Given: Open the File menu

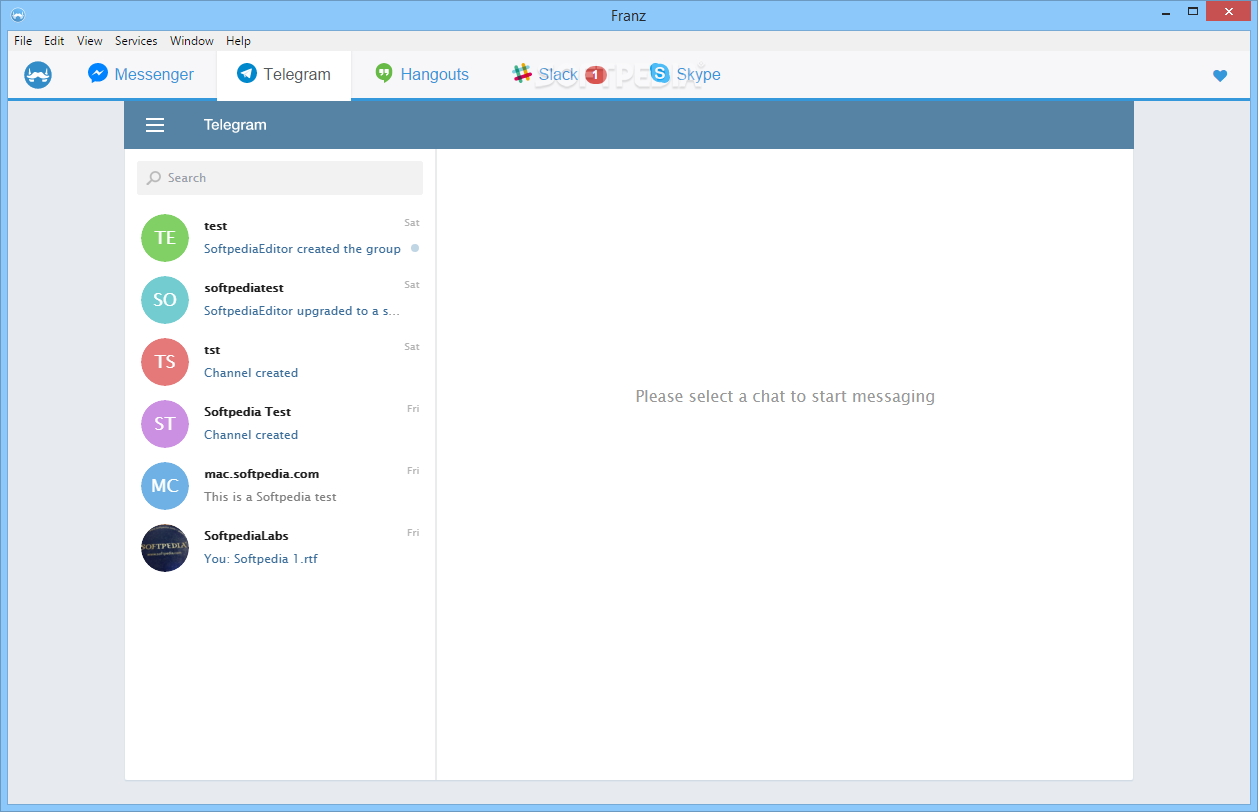Looking at the screenshot, I should (23, 41).
